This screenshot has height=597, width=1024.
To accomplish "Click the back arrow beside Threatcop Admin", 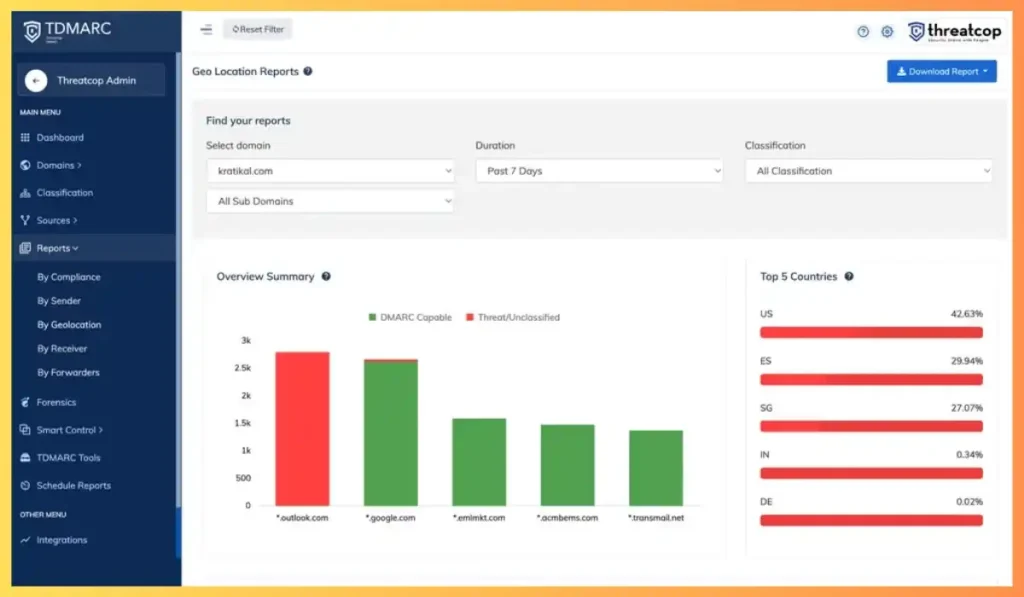I will pos(36,80).
